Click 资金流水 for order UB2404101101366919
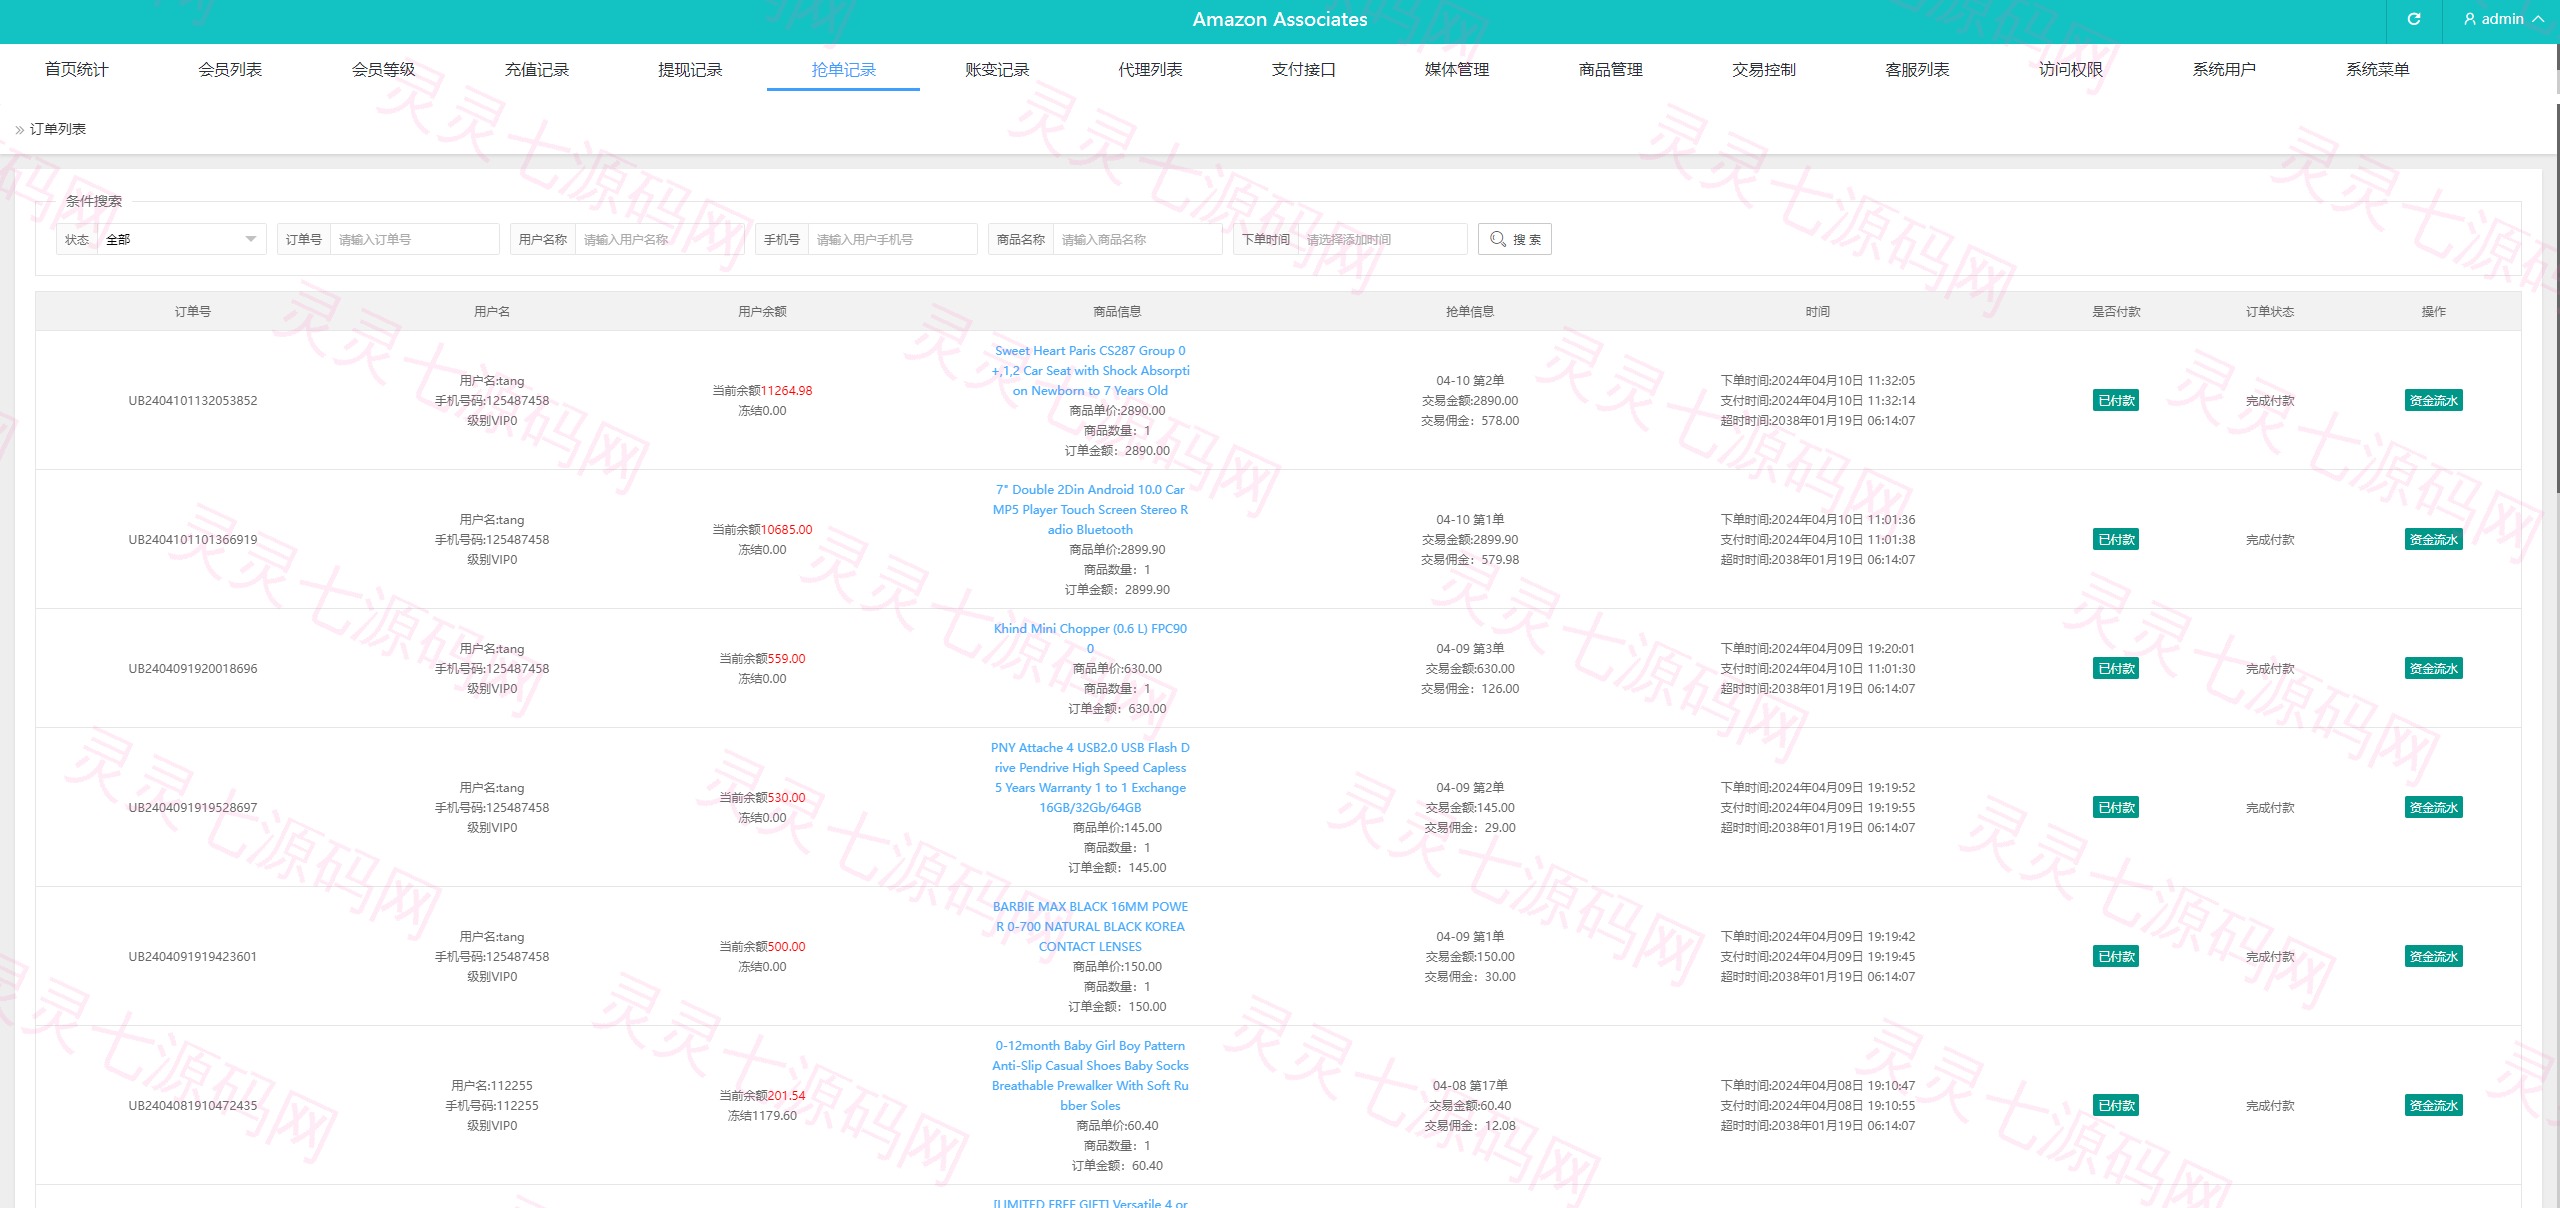The width and height of the screenshot is (2560, 1208). point(2433,539)
